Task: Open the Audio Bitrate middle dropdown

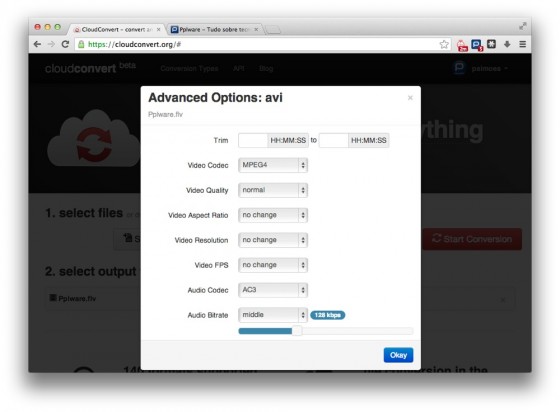Action: point(273,315)
